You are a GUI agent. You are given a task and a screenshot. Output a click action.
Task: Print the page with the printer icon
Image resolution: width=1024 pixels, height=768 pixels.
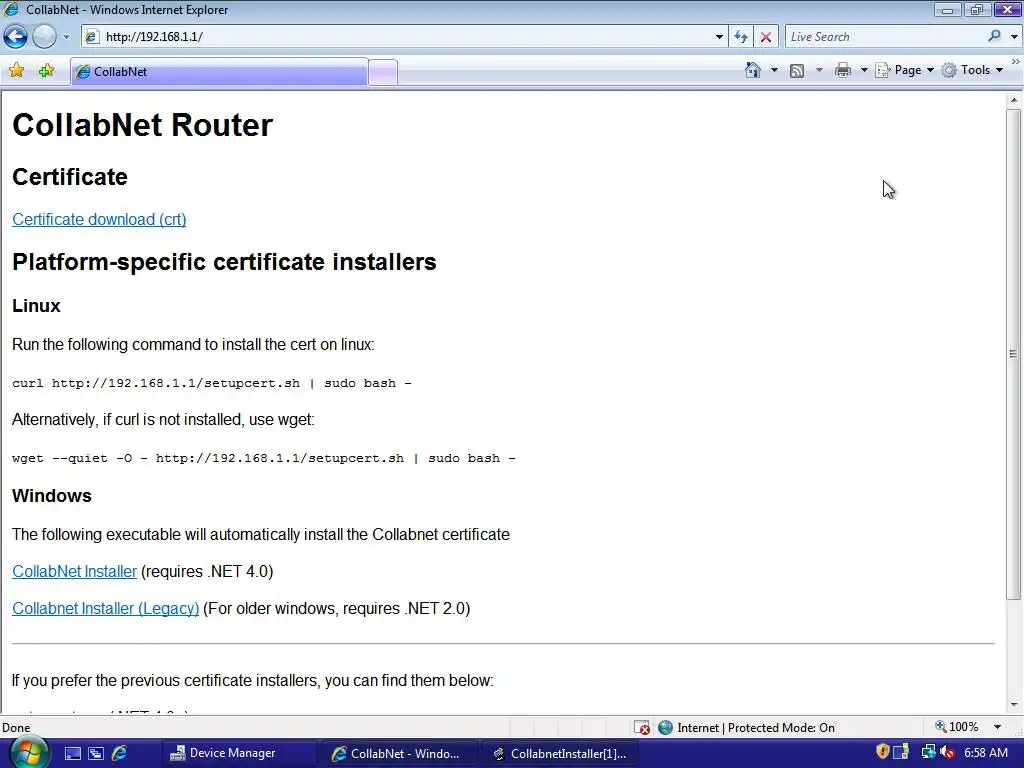(x=843, y=70)
